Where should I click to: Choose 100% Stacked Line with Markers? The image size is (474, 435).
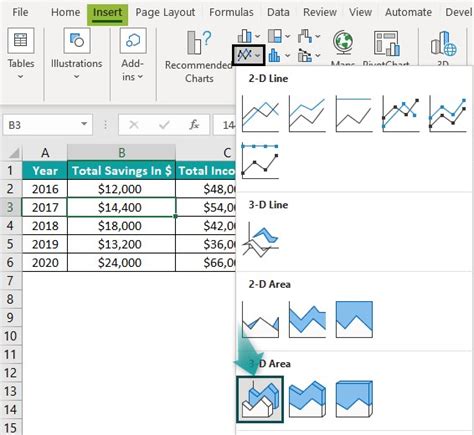tap(260, 161)
